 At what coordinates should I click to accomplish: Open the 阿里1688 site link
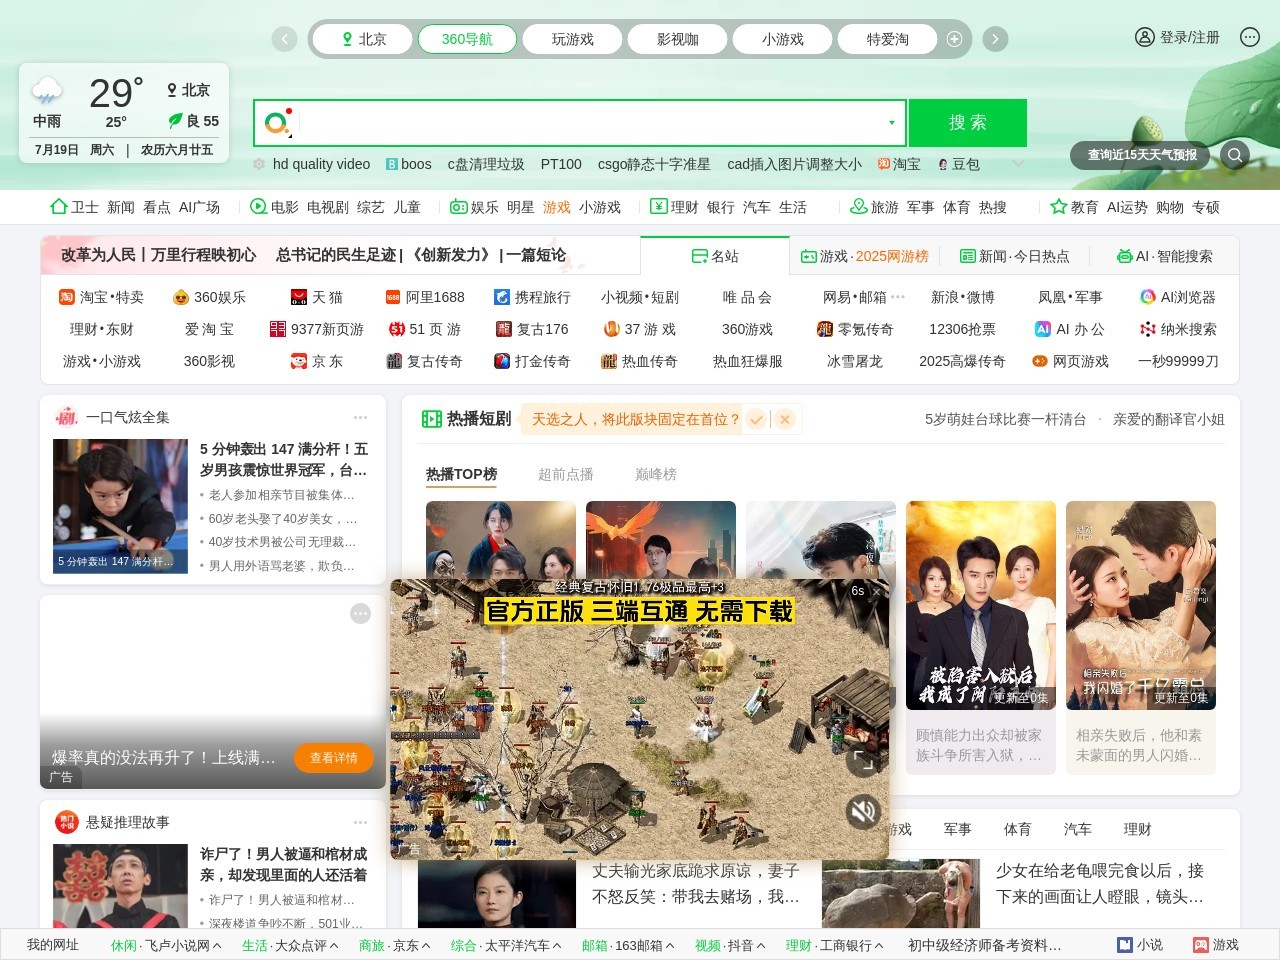click(425, 297)
